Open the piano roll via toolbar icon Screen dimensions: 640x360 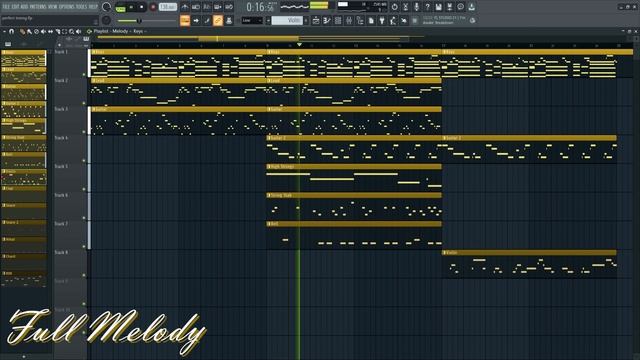pos(327,20)
